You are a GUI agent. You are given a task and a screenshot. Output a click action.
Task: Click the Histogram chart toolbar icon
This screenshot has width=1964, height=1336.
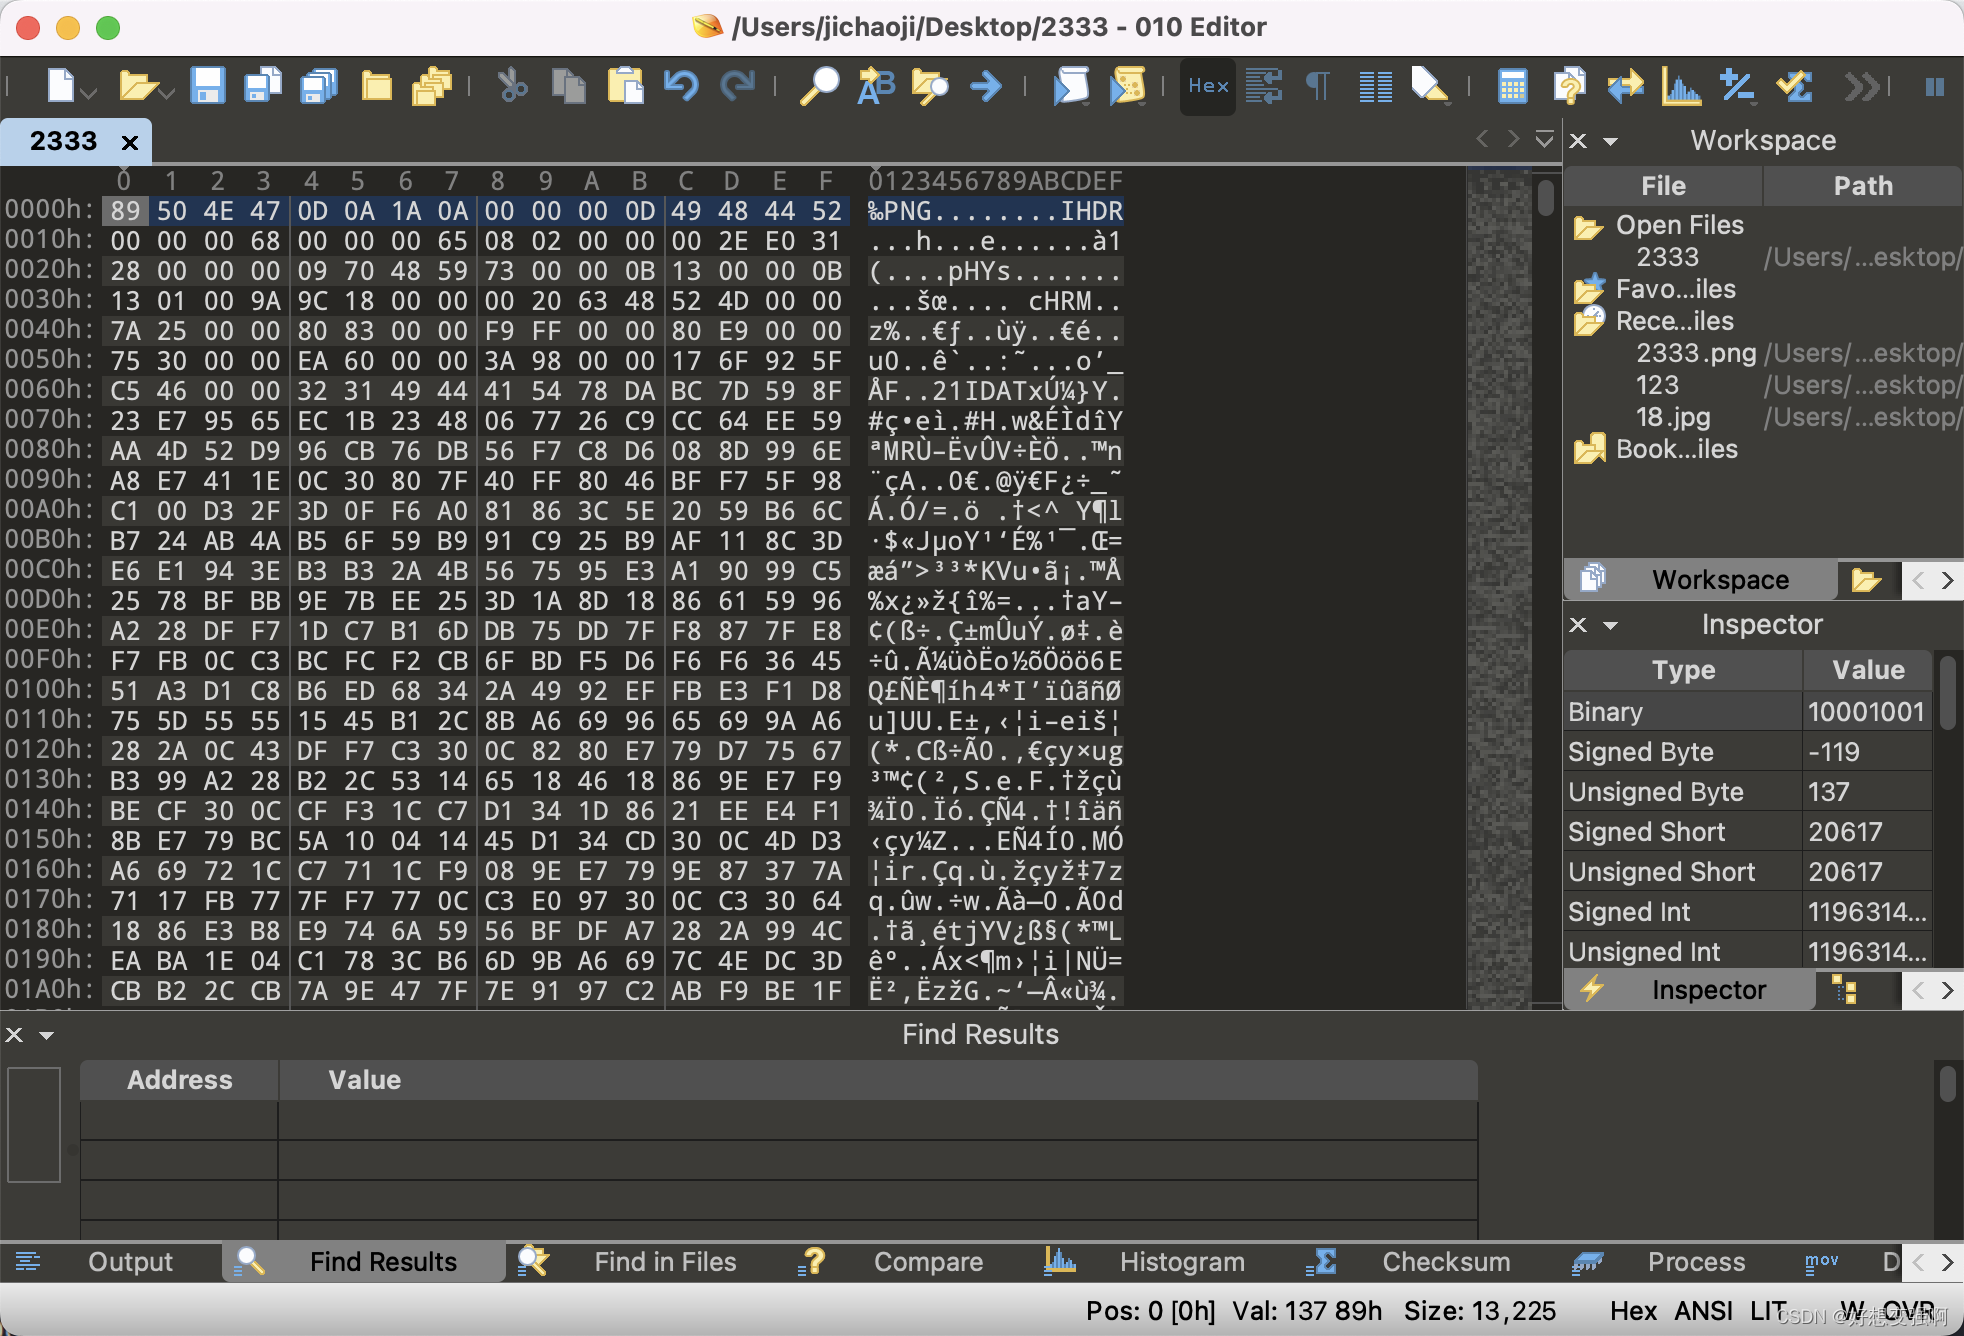click(x=1680, y=86)
